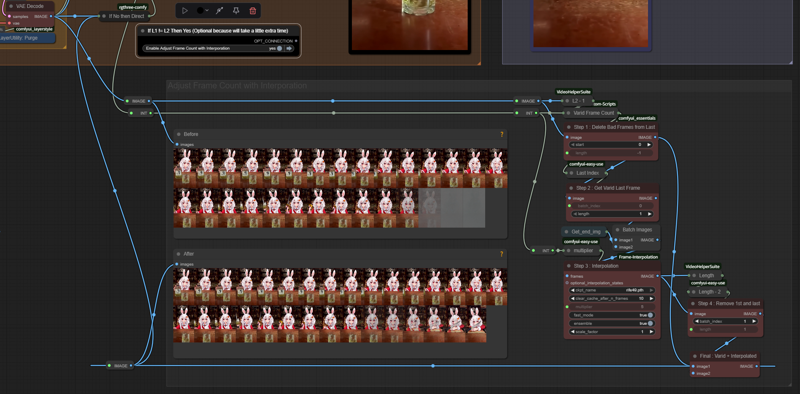Click the Frame-Interpolation badge label

[x=638, y=257]
